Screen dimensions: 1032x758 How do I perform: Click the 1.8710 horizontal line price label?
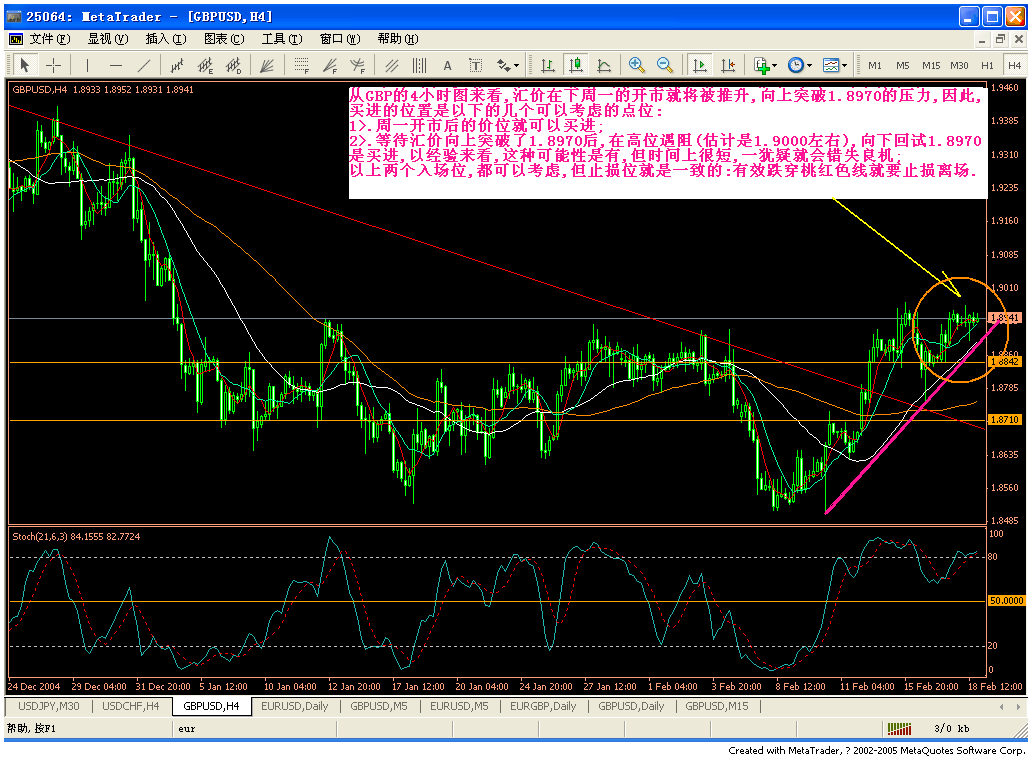1005,420
